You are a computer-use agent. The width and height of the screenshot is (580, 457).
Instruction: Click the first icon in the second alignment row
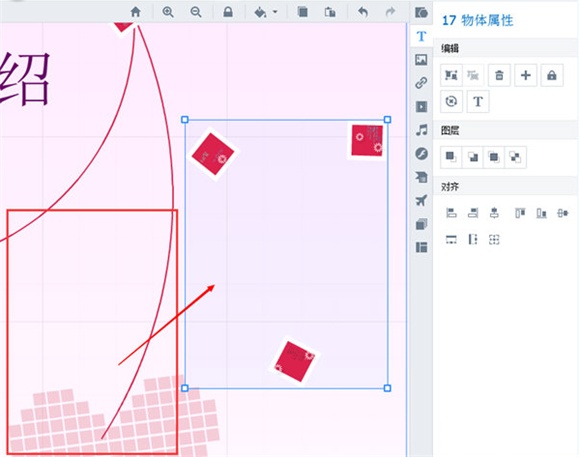click(x=451, y=239)
